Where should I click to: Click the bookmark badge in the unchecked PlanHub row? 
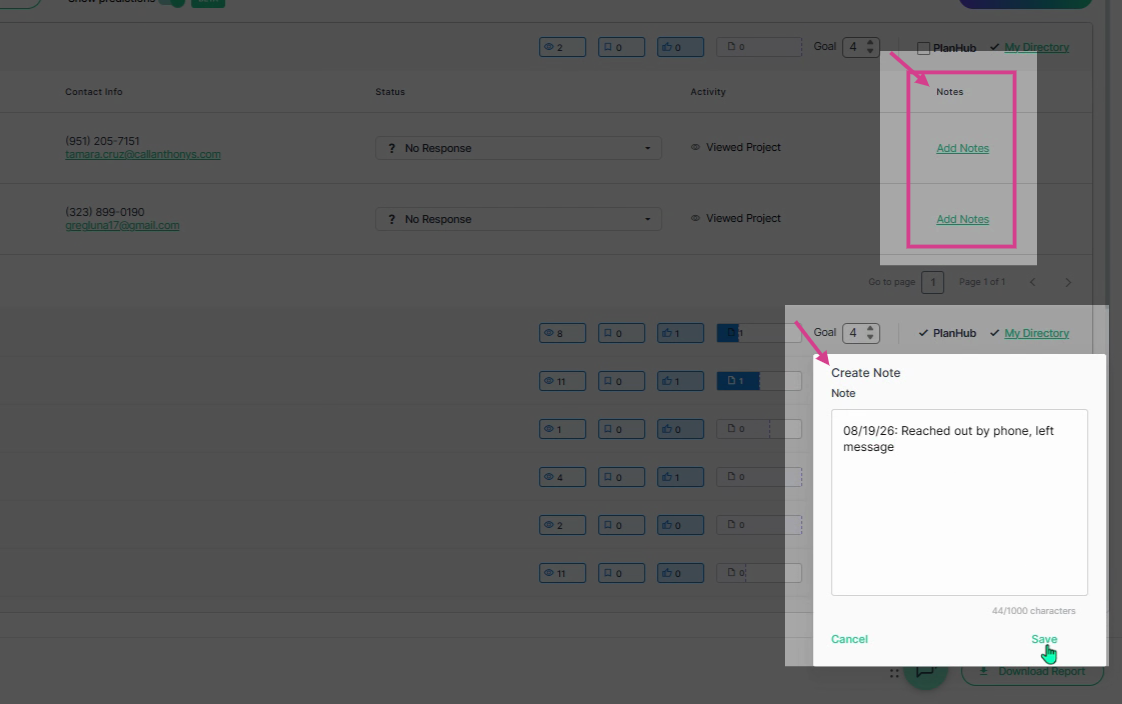(x=621, y=47)
